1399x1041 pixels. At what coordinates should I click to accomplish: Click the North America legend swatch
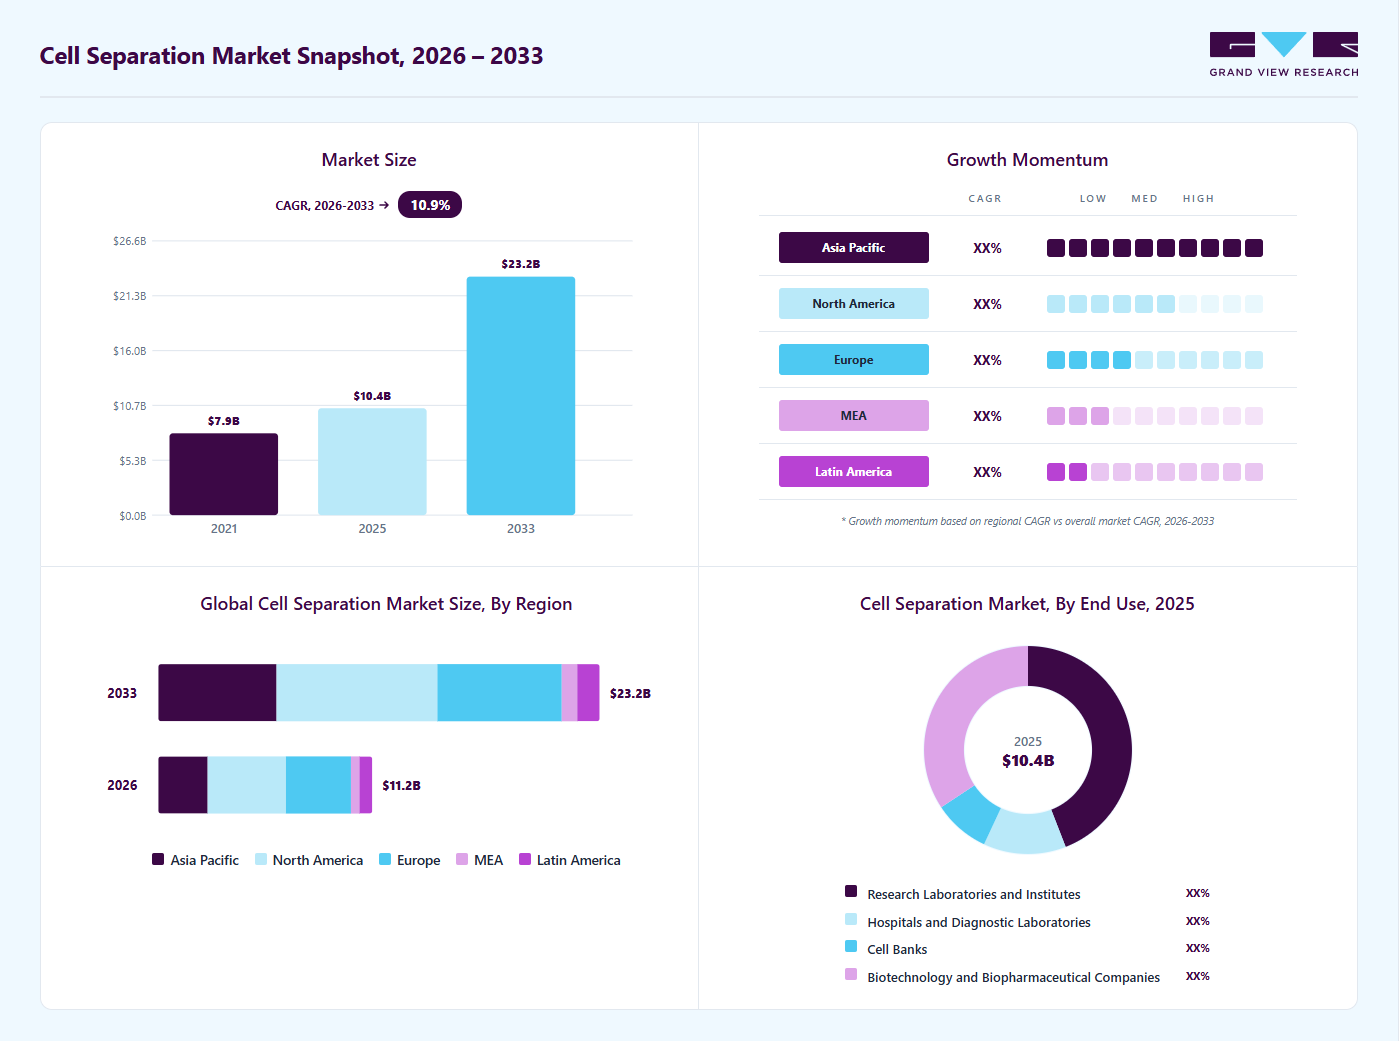261,859
